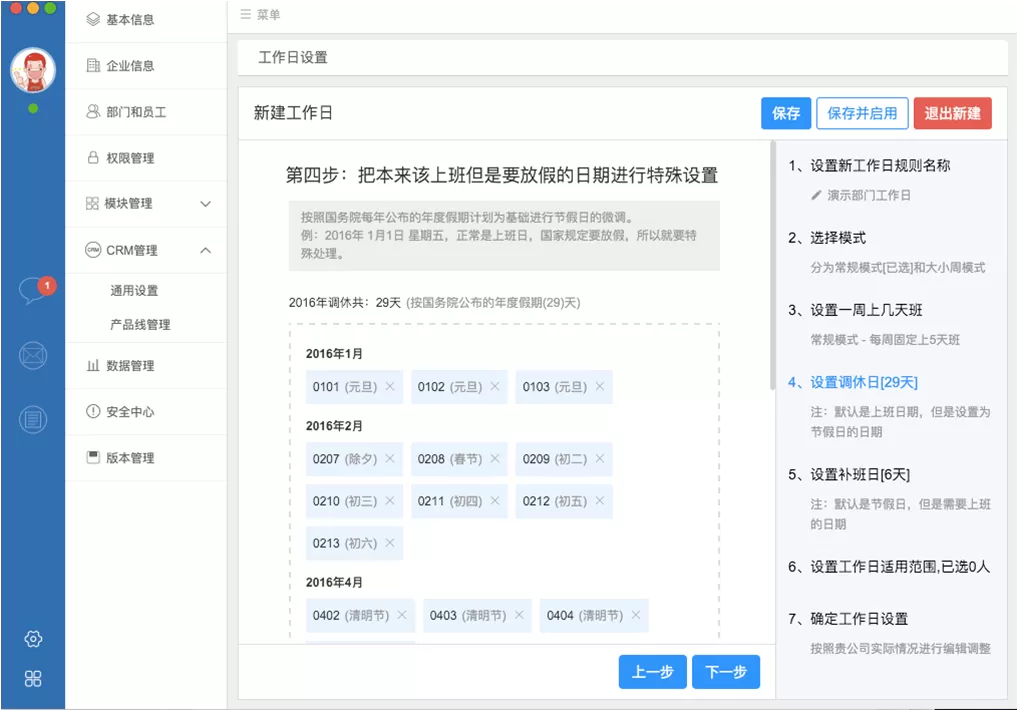
Task: Open 基本信息 menu item
Action: [x=146, y=20]
